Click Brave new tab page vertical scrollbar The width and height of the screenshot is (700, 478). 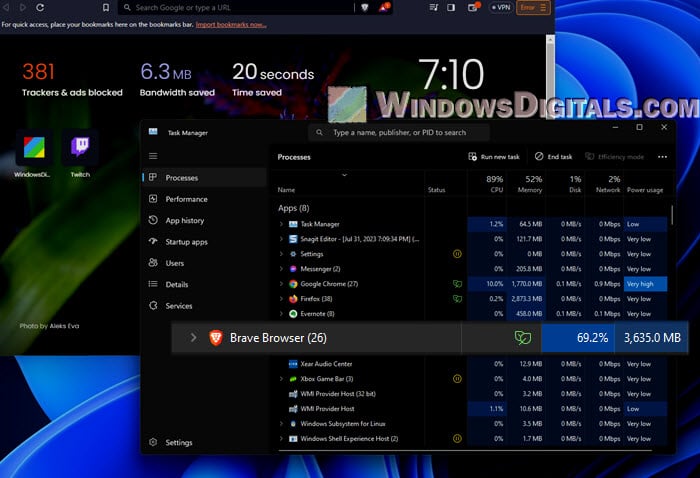coord(550,76)
